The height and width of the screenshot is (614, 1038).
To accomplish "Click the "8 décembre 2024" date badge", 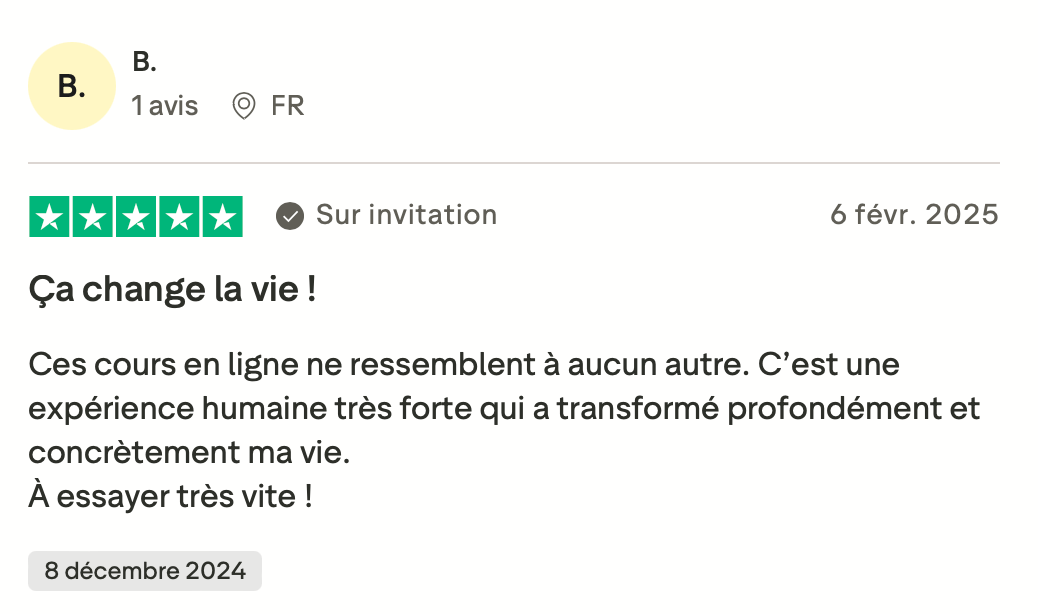I will (x=145, y=571).
